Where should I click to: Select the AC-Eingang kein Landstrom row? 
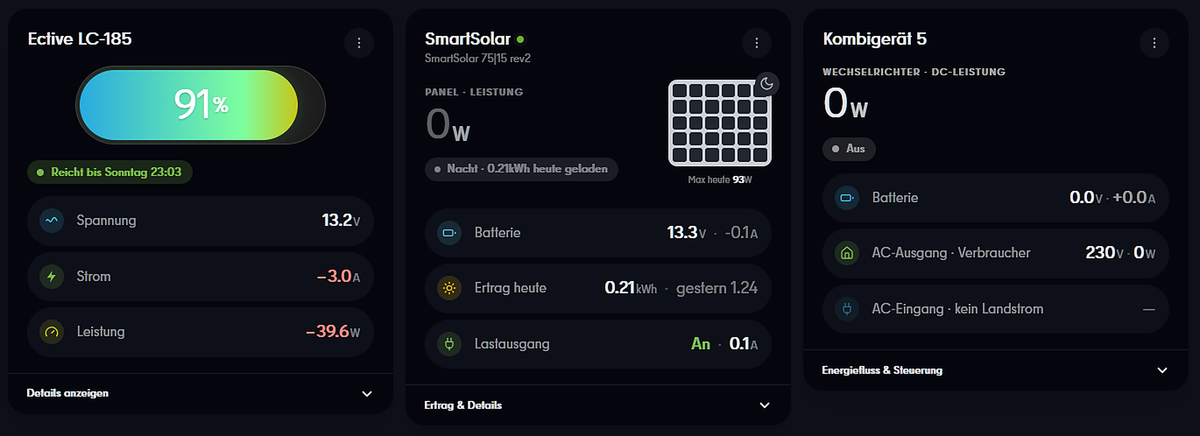coord(995,309)
